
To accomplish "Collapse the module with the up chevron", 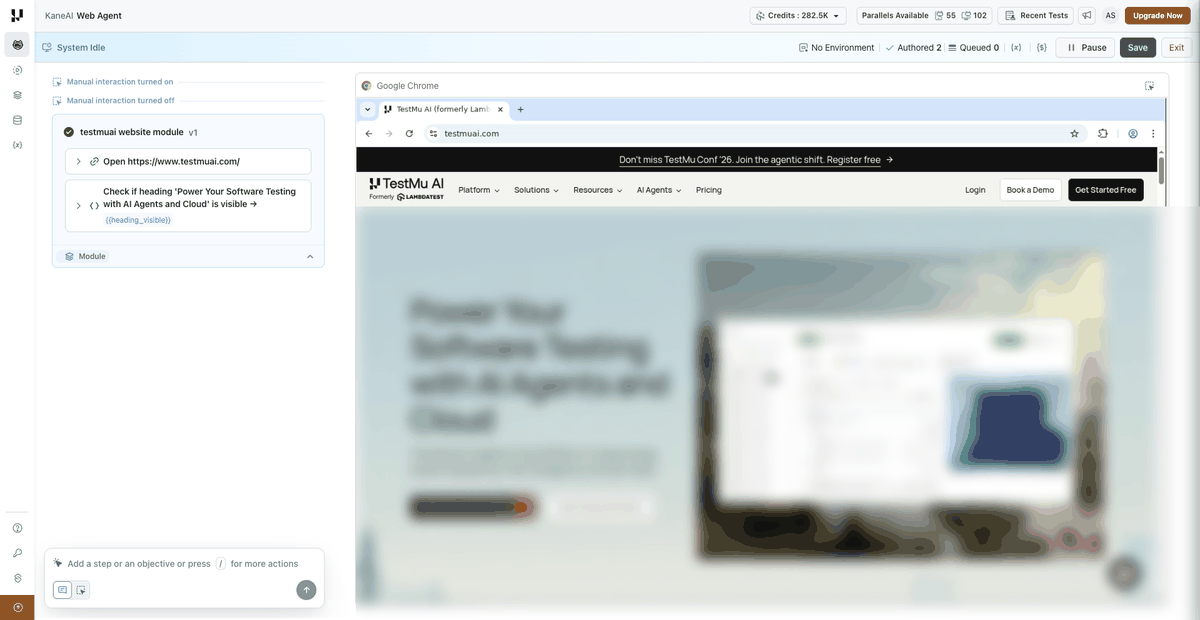I will [x=310, y=256].
